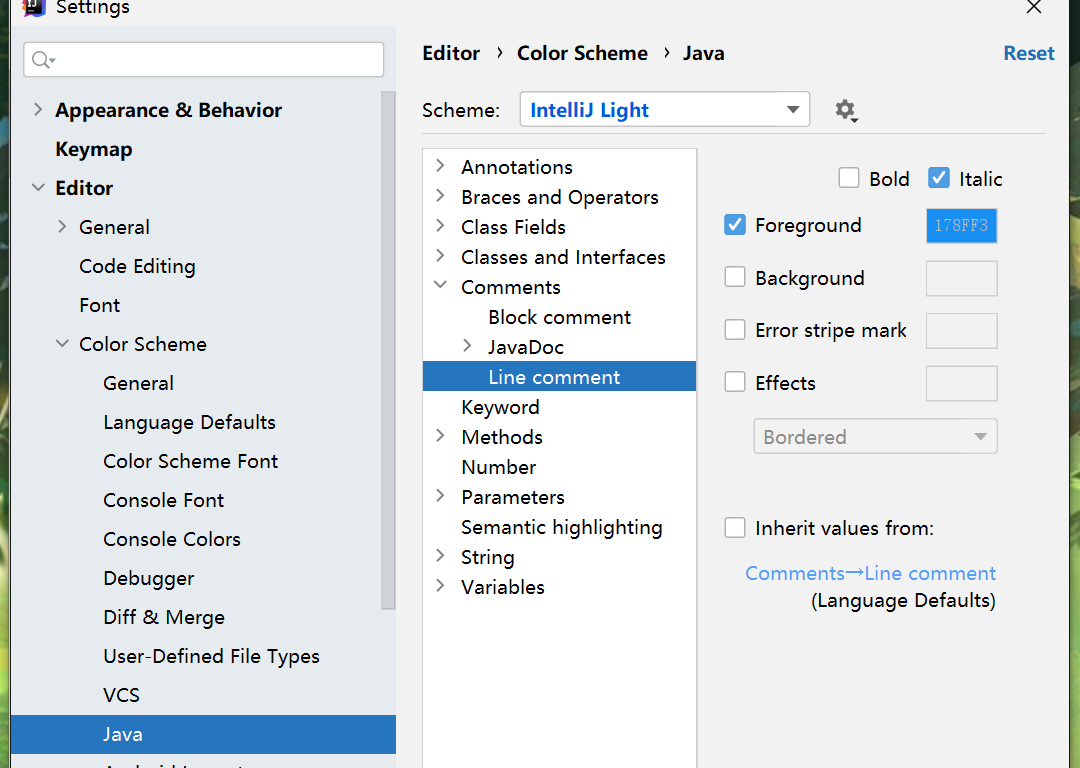This screenshot has width=1080, height=768.
Task: Uncheck the Italic checkbox
Action: pyautogui.click(x=939, y=178)
